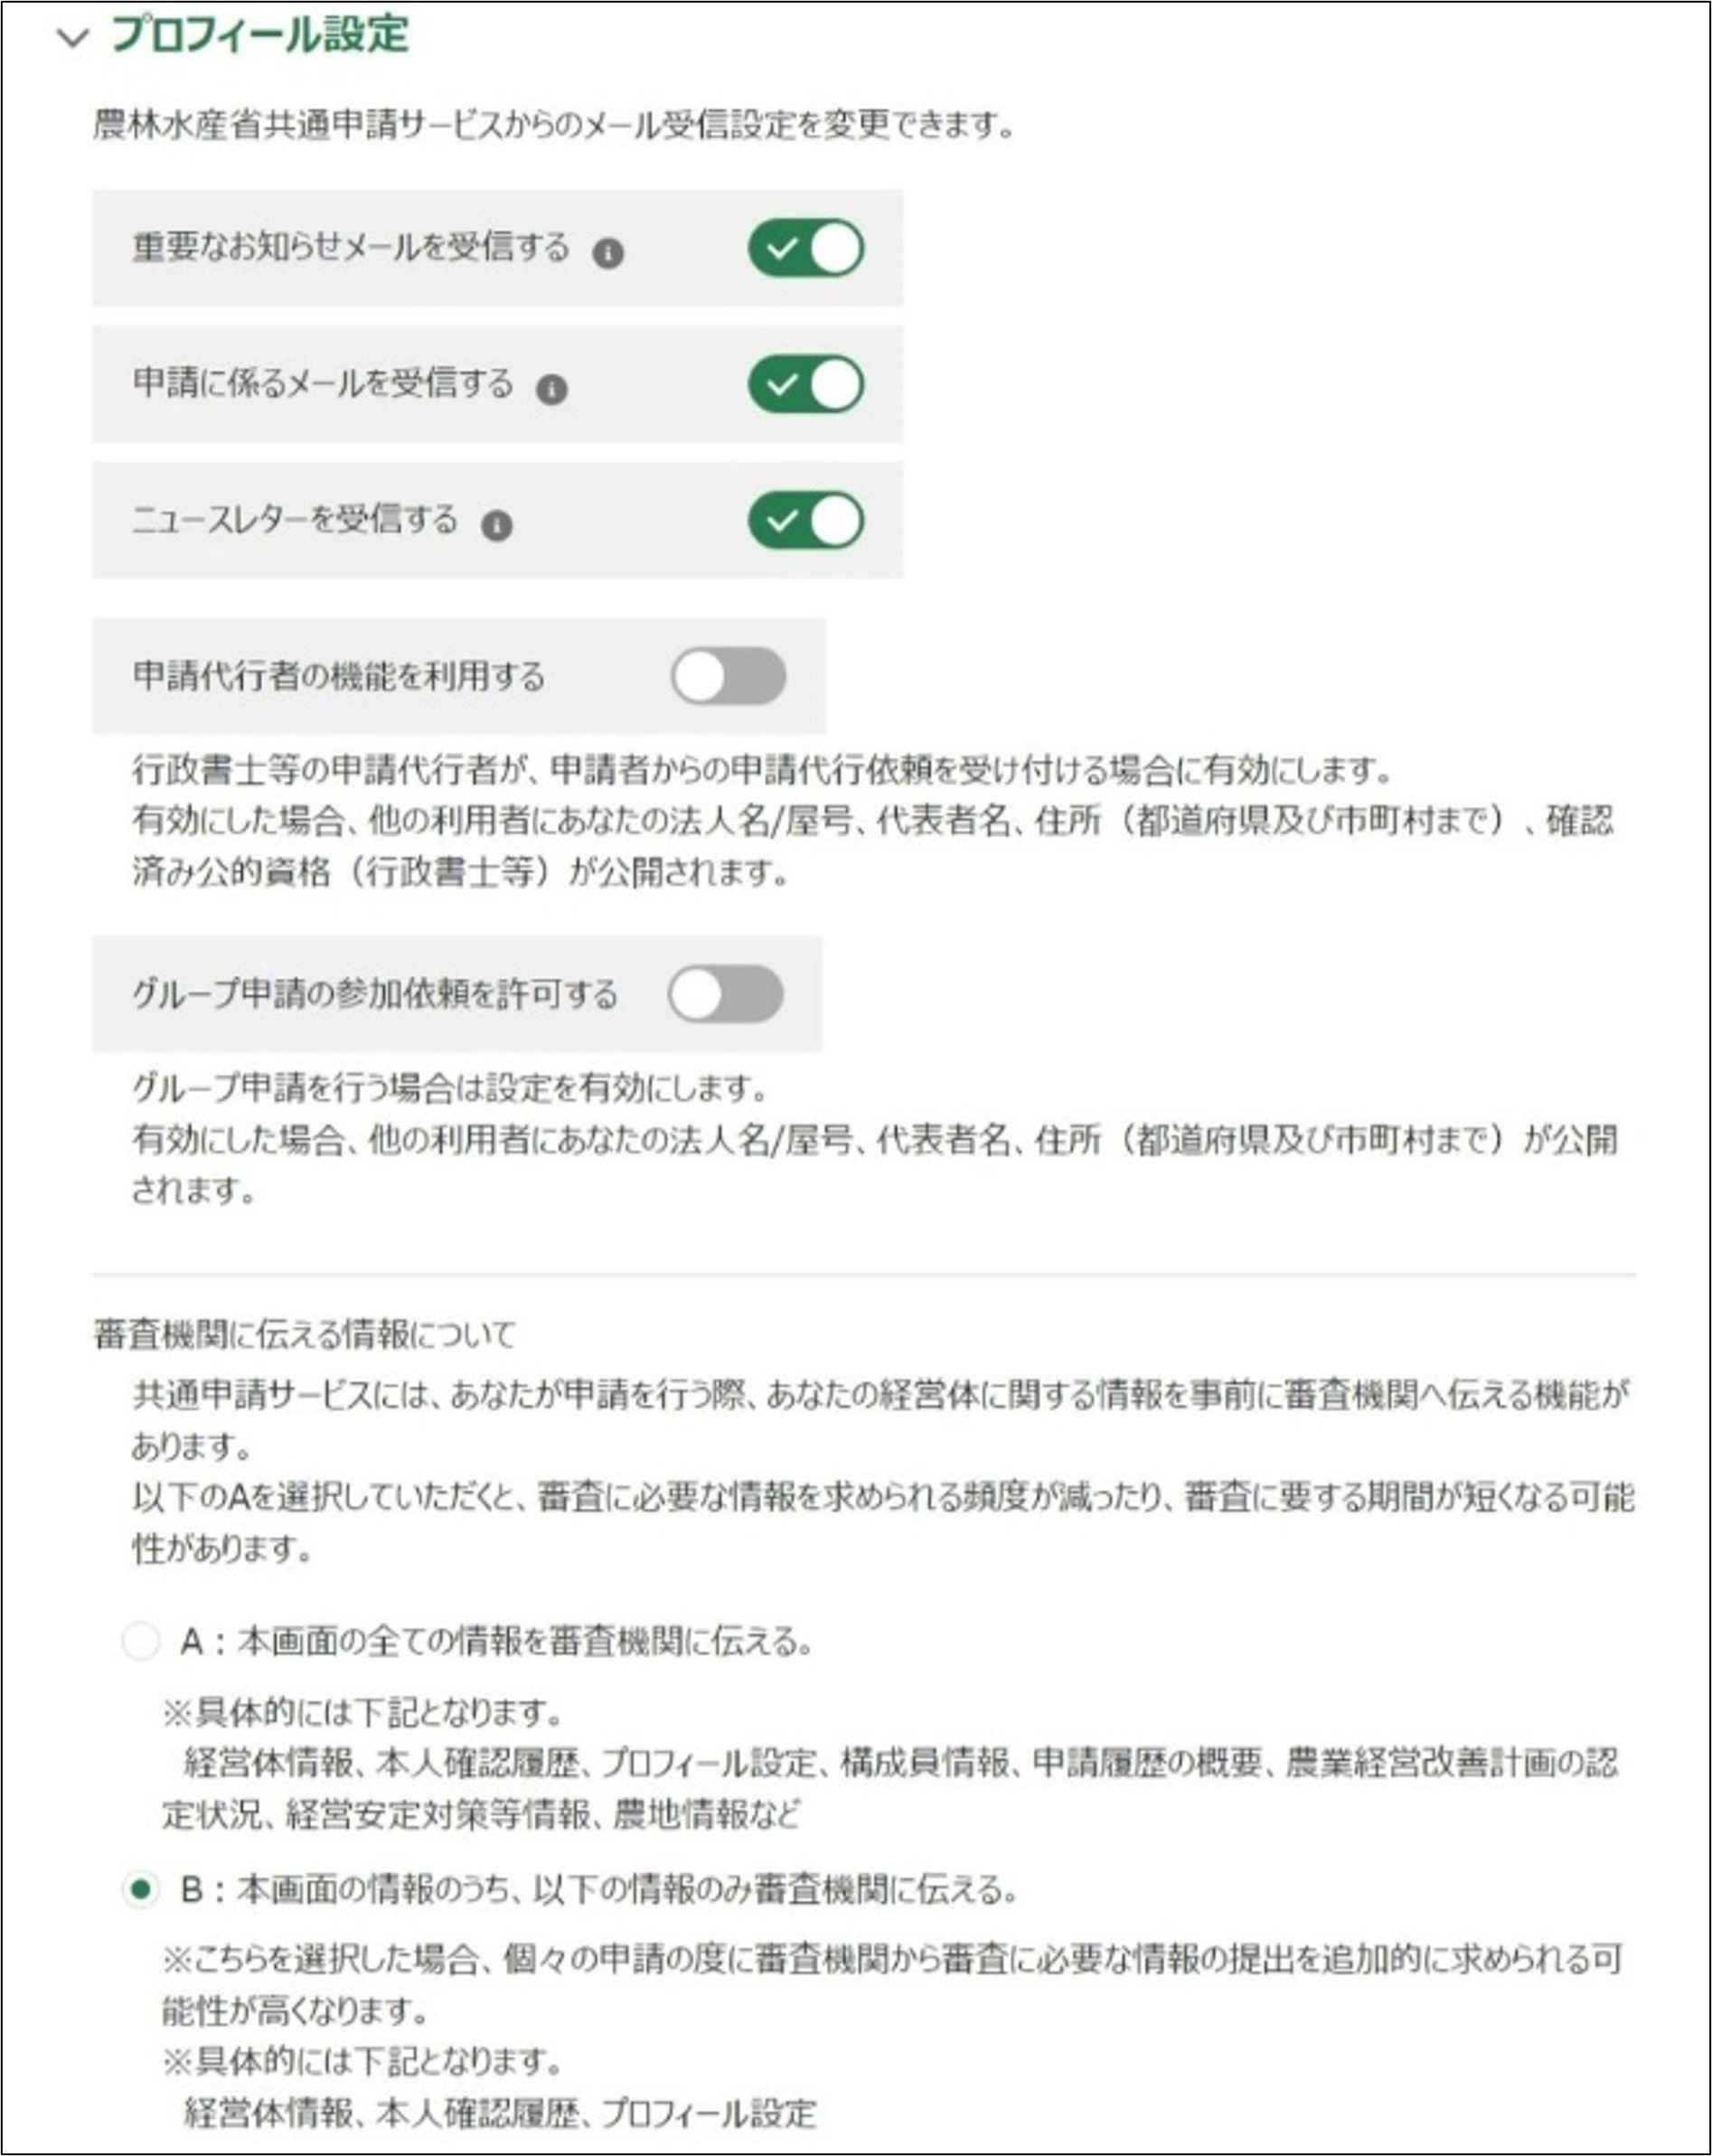
Task: Enable グループ申請の参加依頼を許可する toggle
Action: 726,994
